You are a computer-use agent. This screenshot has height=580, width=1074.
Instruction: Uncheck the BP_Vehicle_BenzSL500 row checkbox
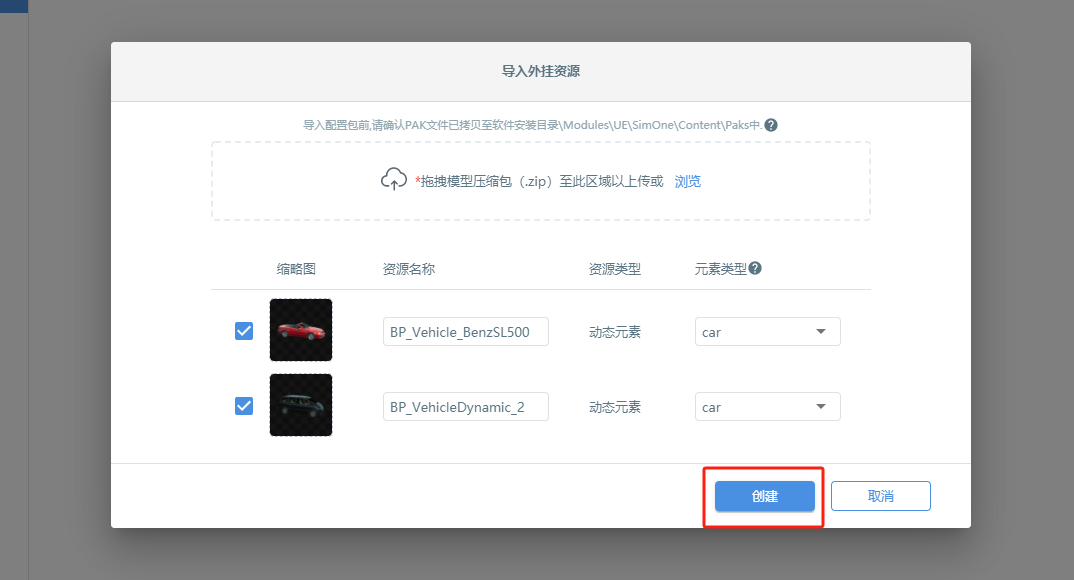(244, 331)
